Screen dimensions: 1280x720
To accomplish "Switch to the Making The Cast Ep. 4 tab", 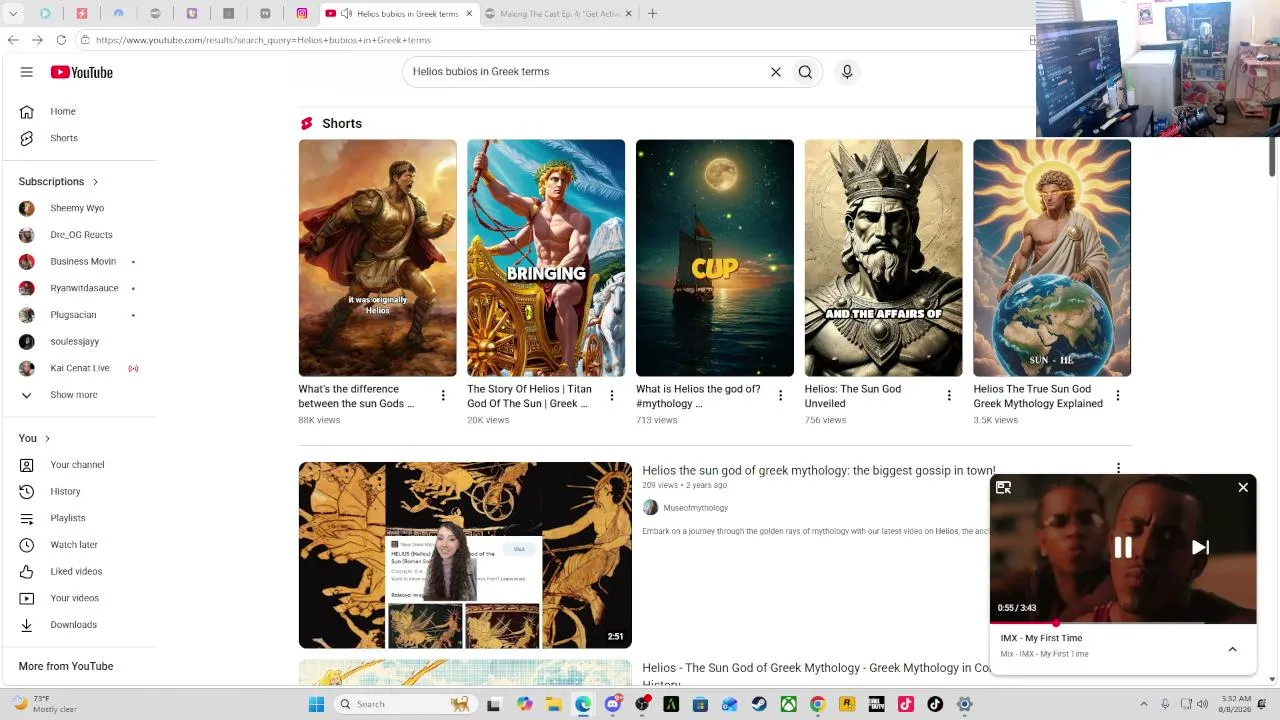I will click(x=556, y=14).
